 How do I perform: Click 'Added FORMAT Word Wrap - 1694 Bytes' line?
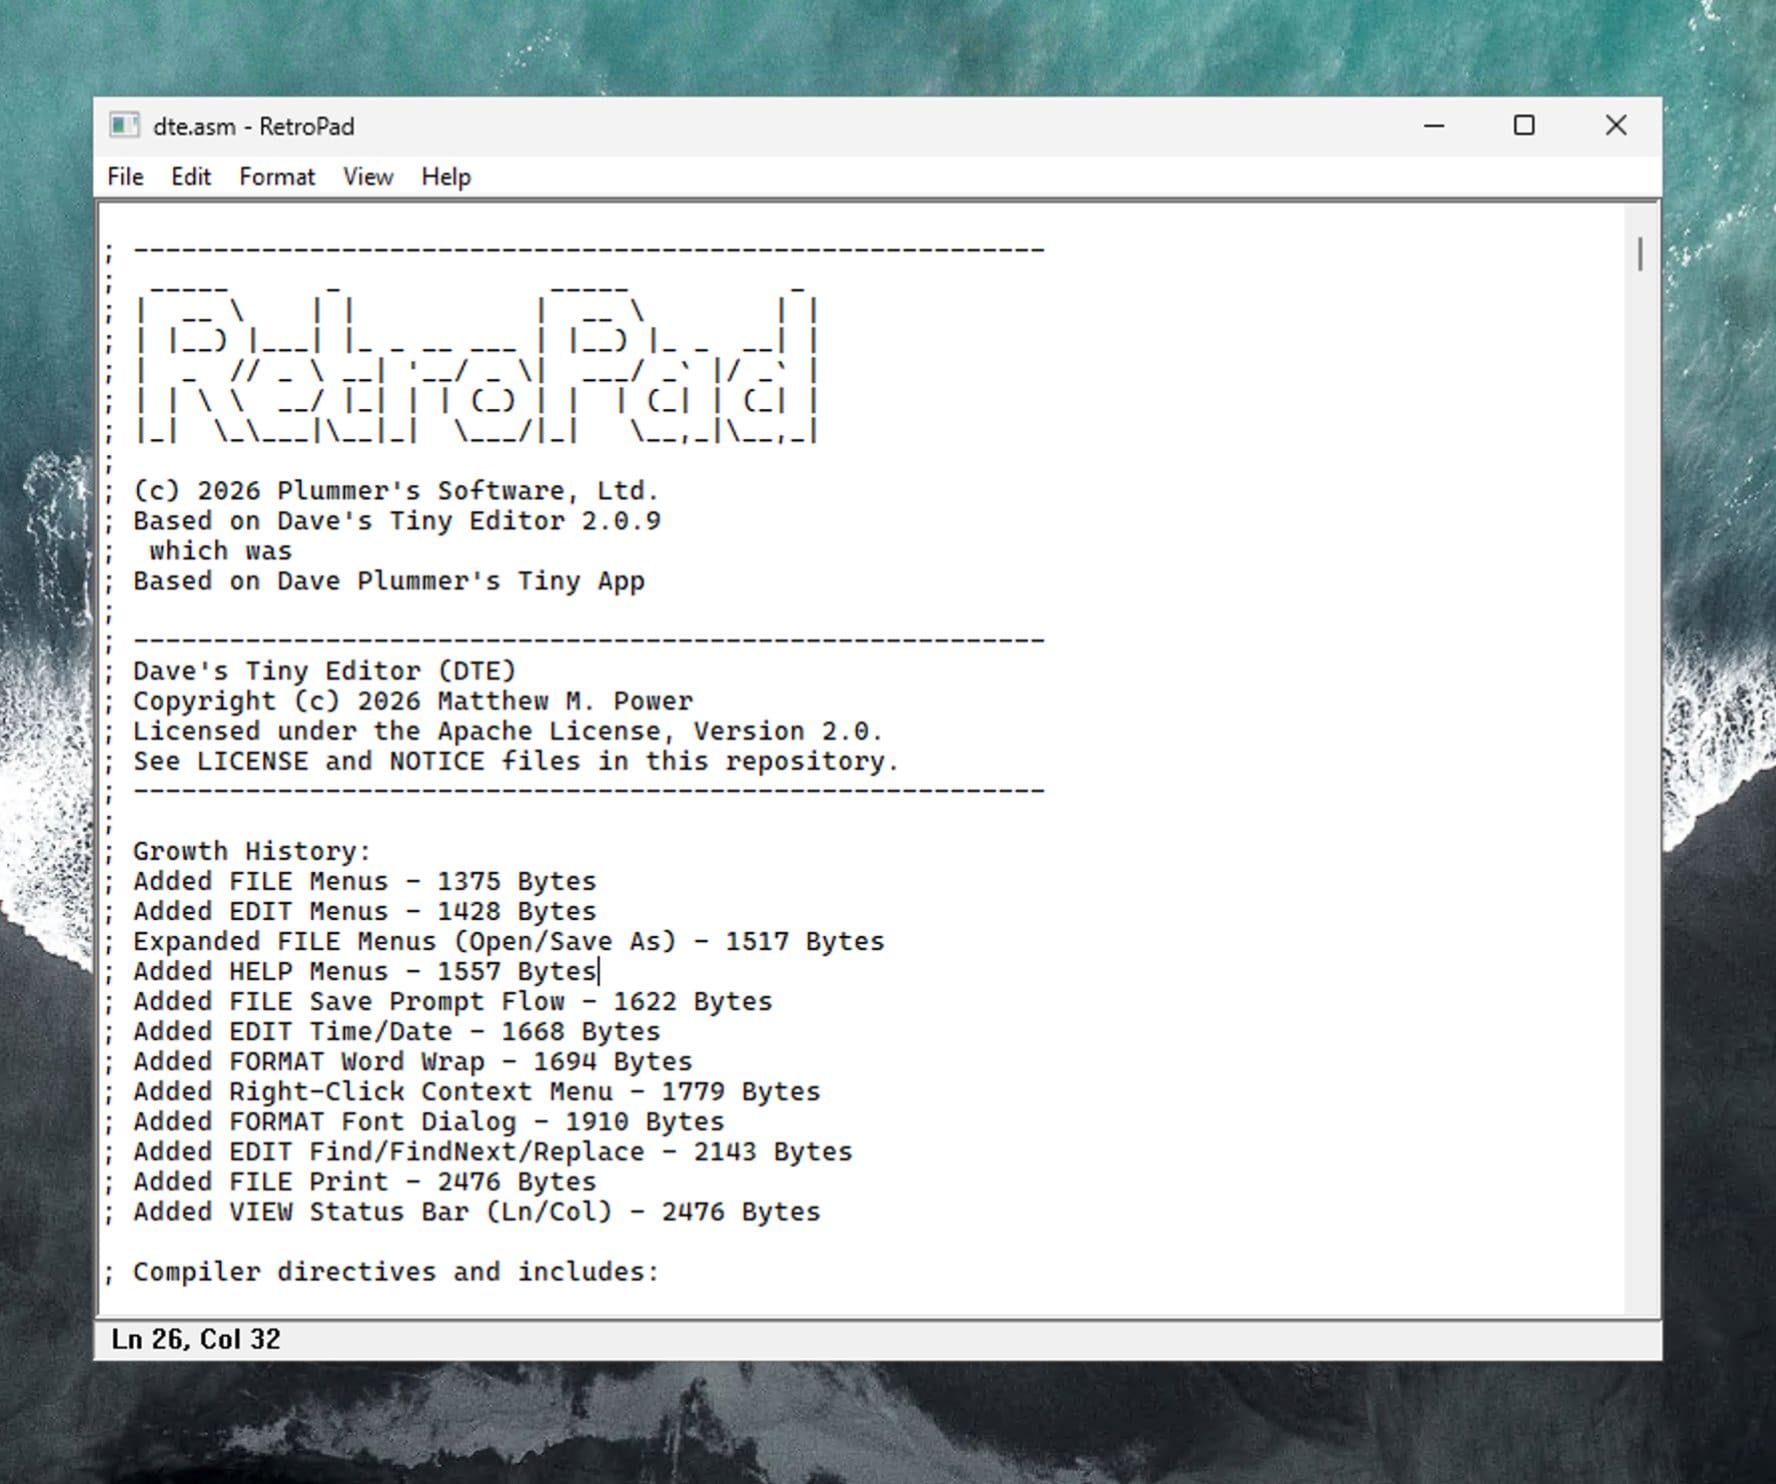[x=412, y=1061]
